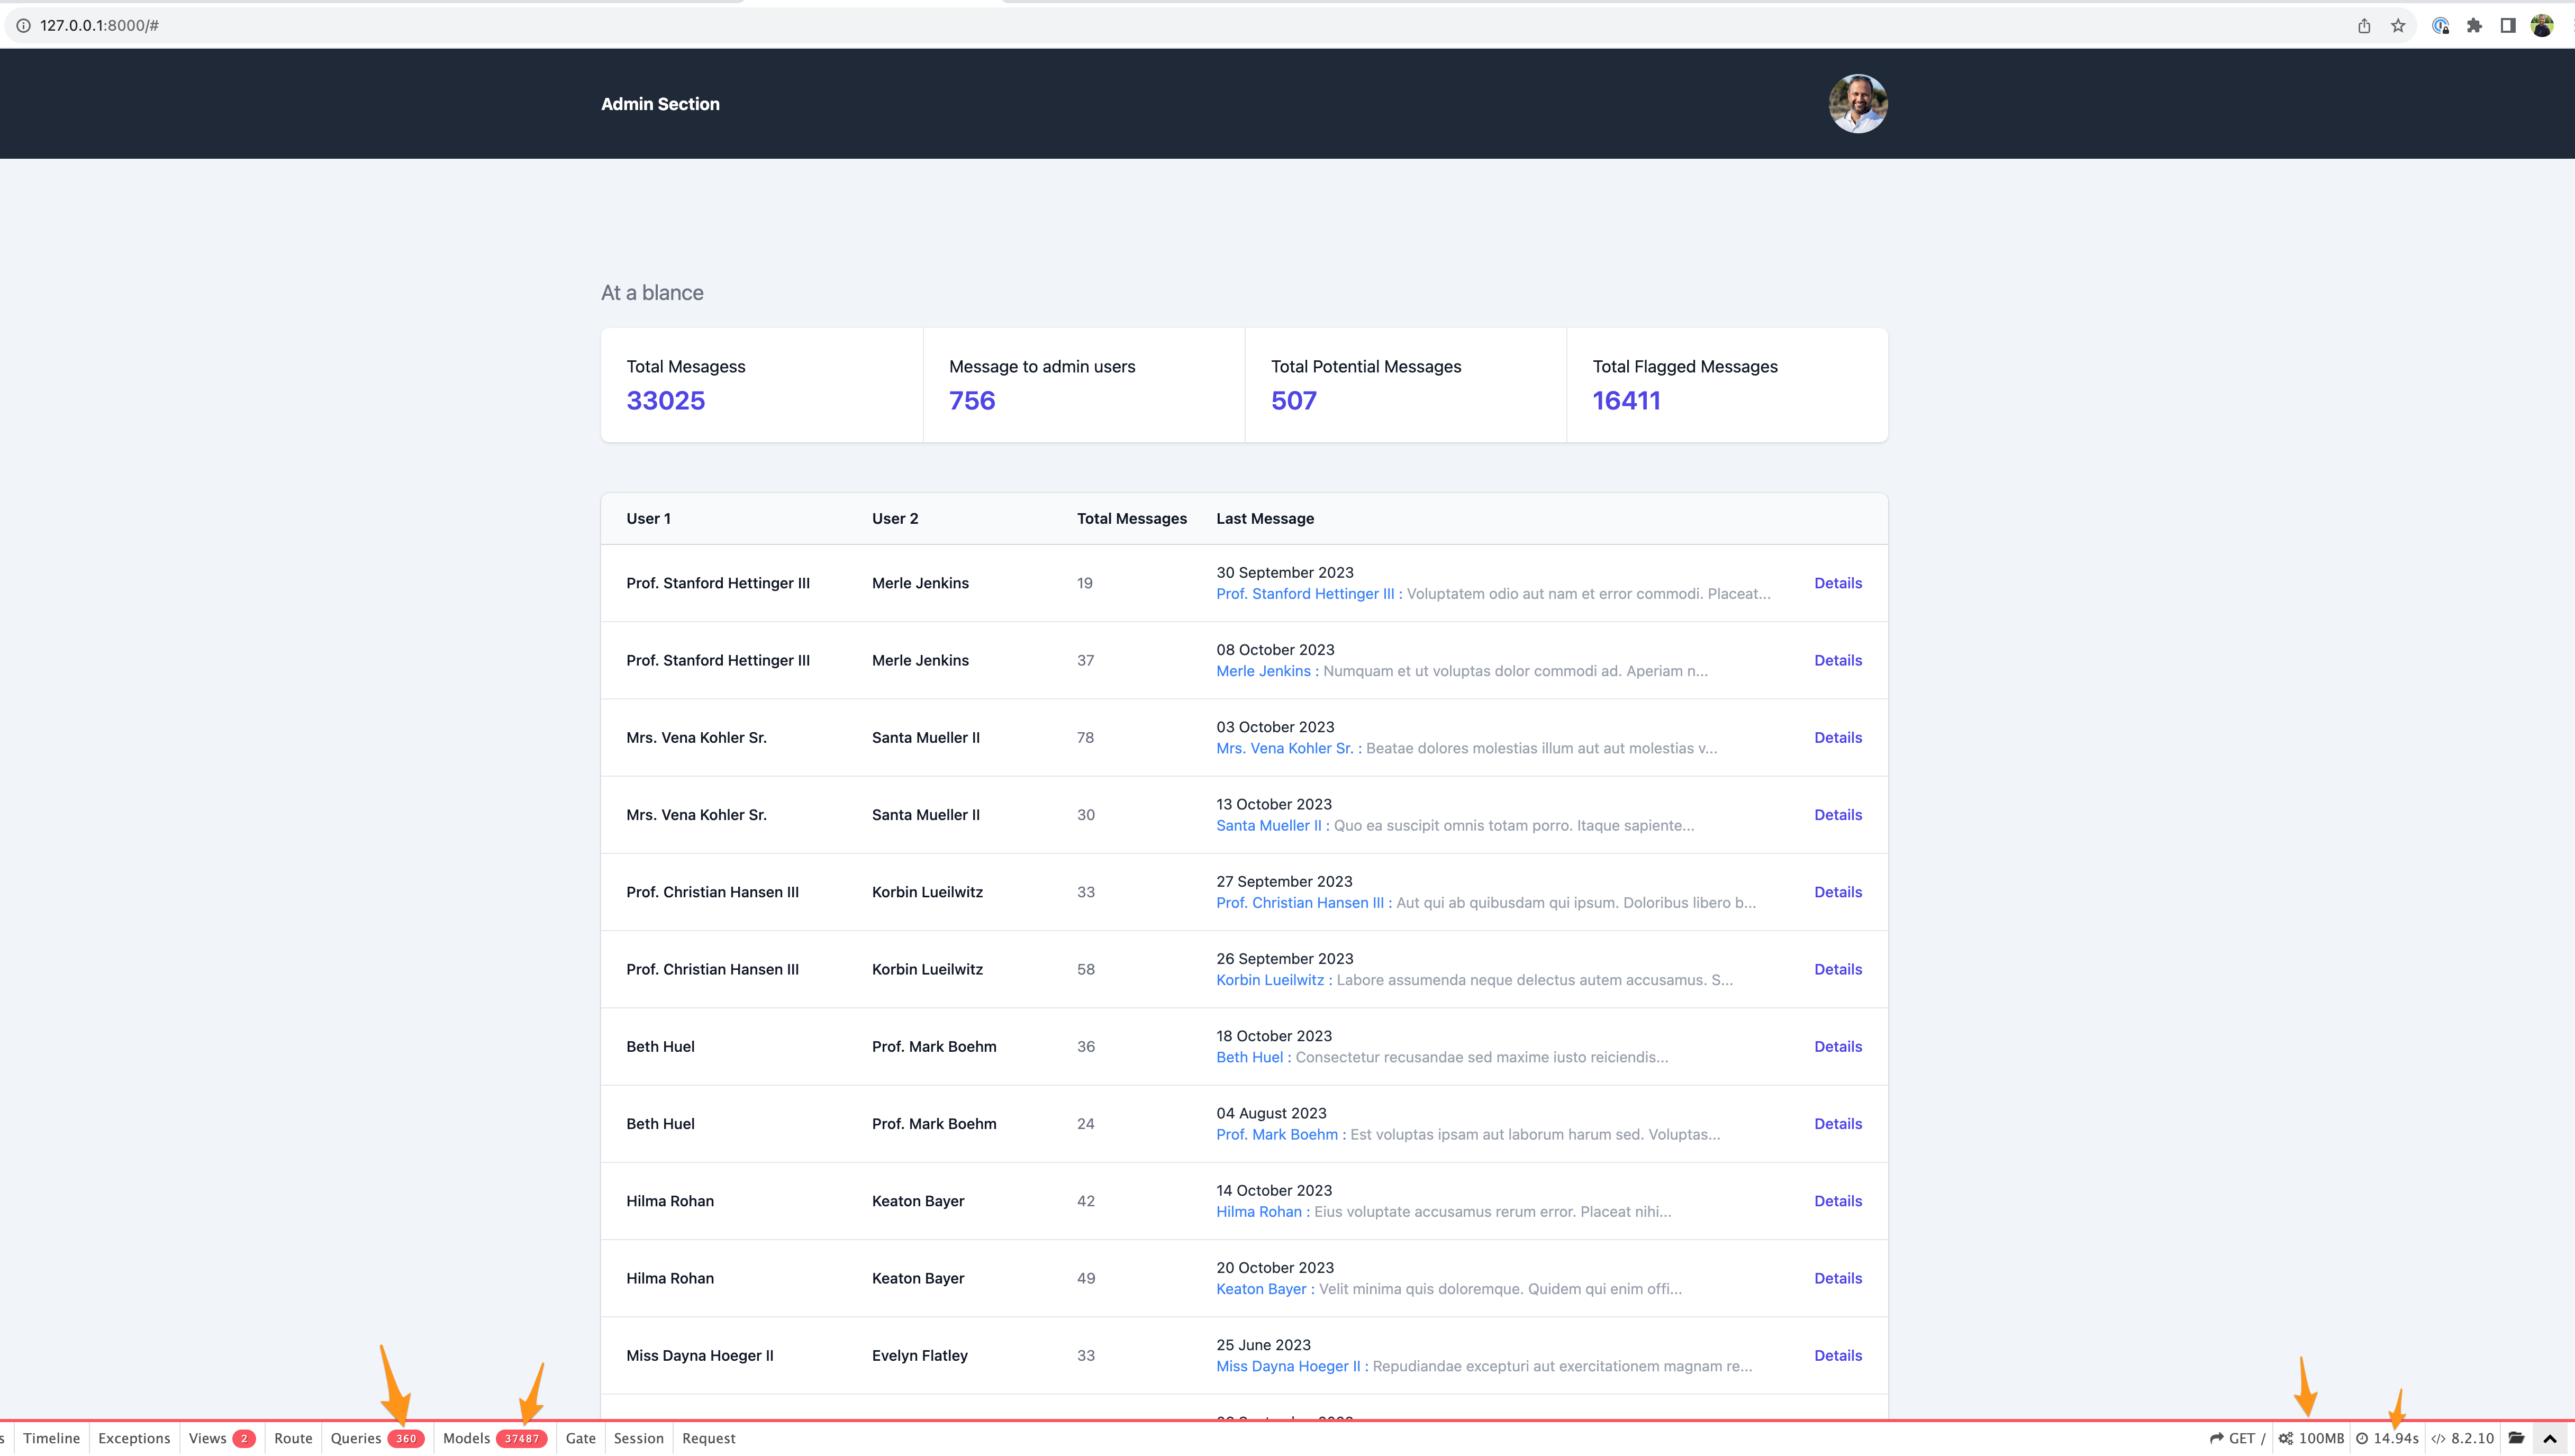
Task: Open the admin avatar user menu
Action: [1857, 103]
